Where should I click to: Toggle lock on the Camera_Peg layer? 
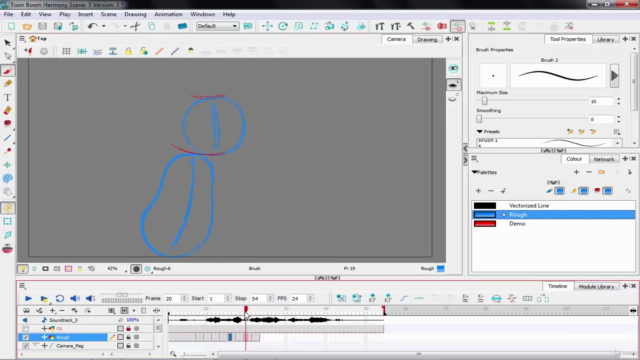pyautogui.click(x=129, y=346)
